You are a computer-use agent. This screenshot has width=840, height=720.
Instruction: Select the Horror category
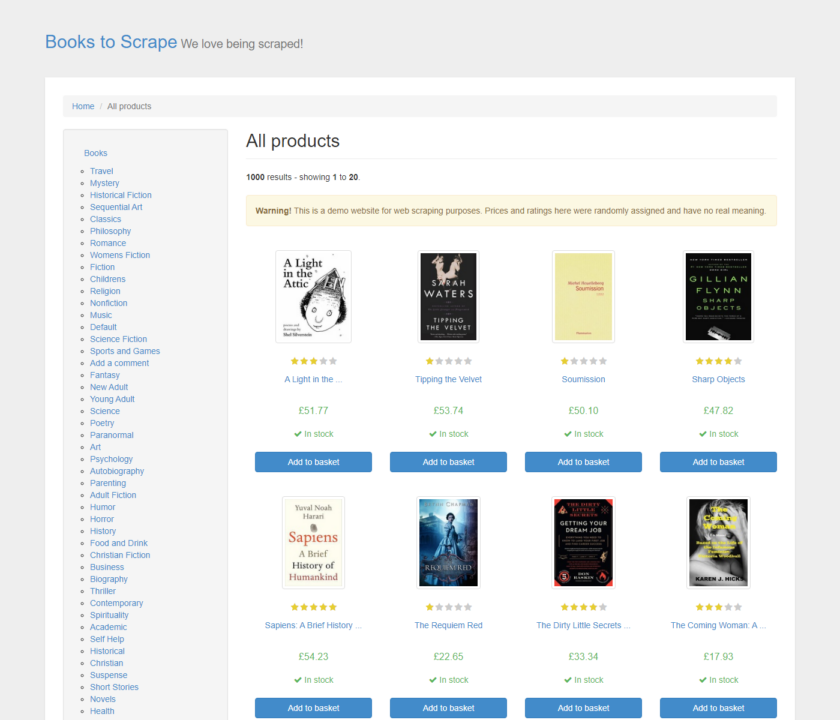tap(102, 519)
